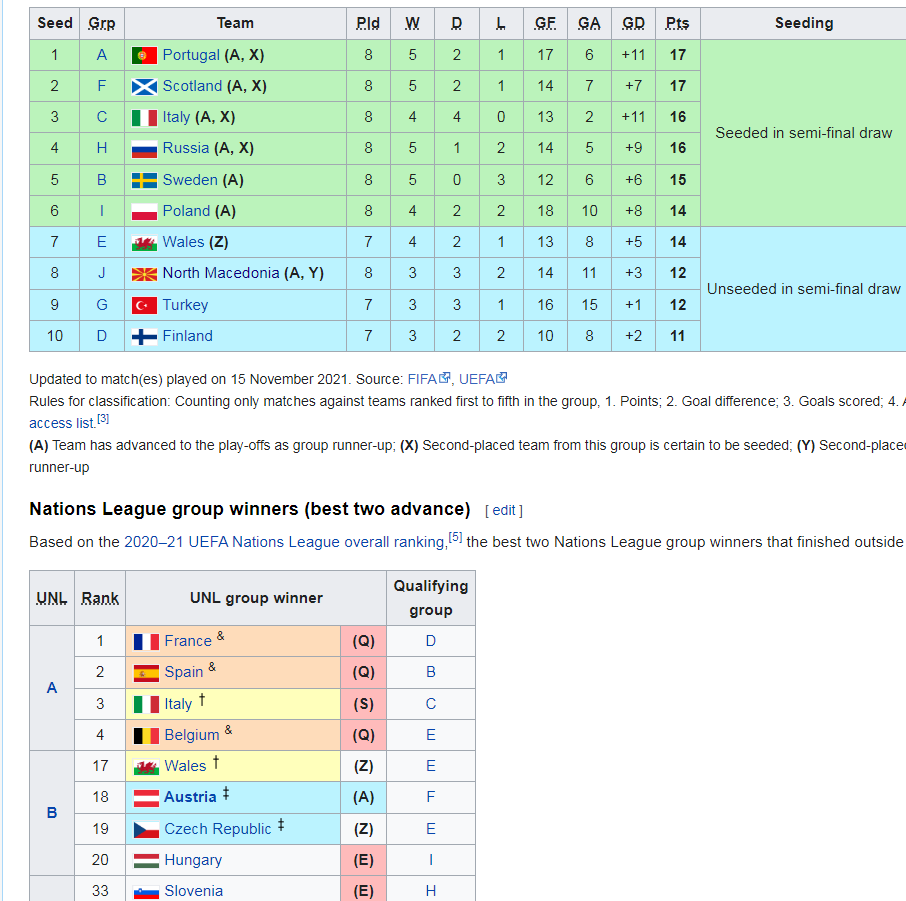
Task: Follow the UEFA source link
Action: pos(478,379)
